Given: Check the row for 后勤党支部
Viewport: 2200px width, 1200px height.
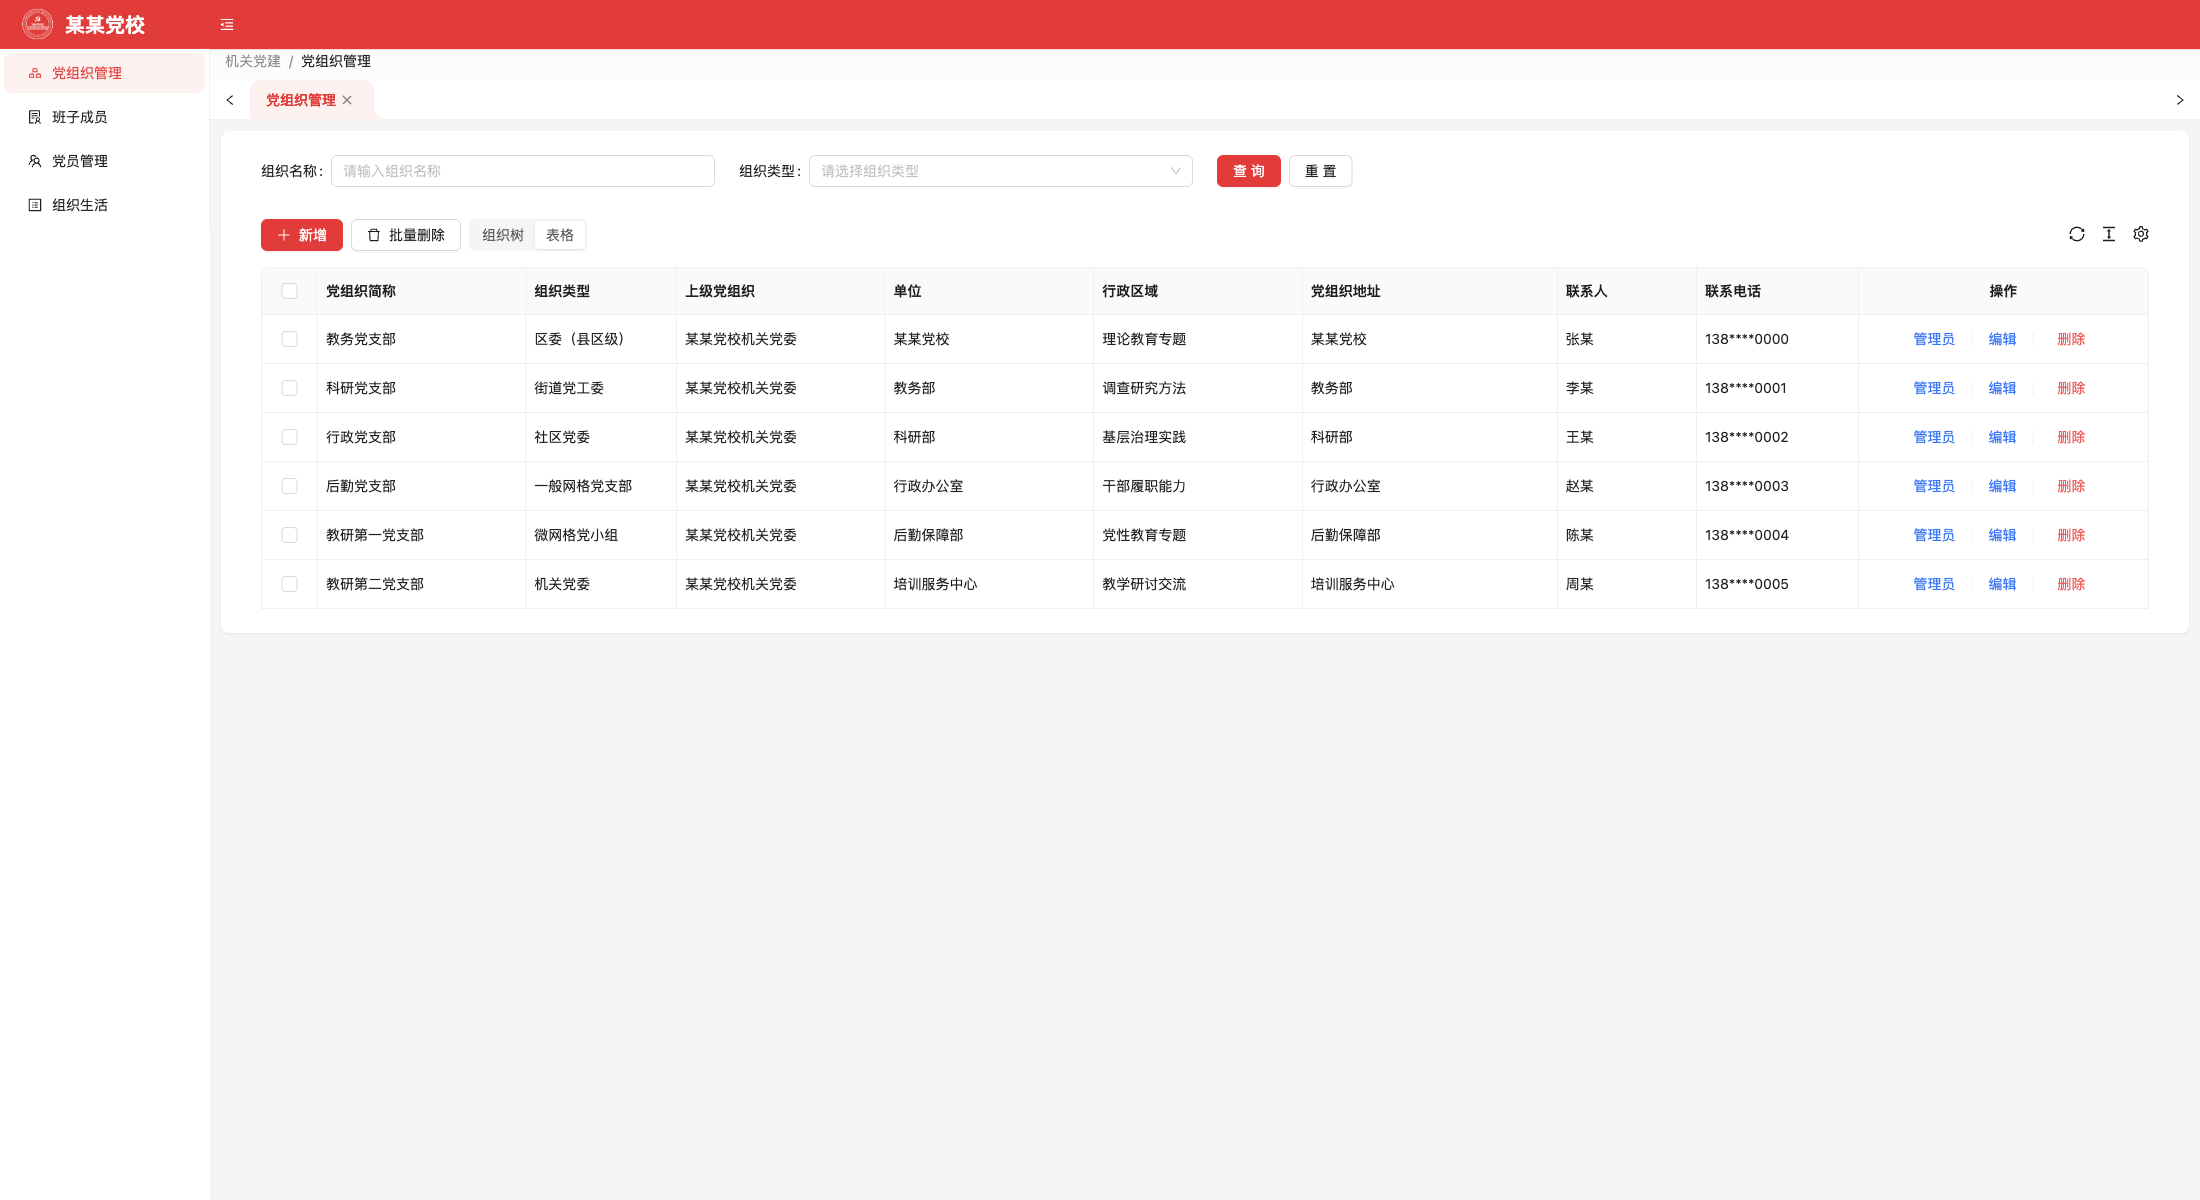Looking at the screenshot, I should click(x=290, y=486).
